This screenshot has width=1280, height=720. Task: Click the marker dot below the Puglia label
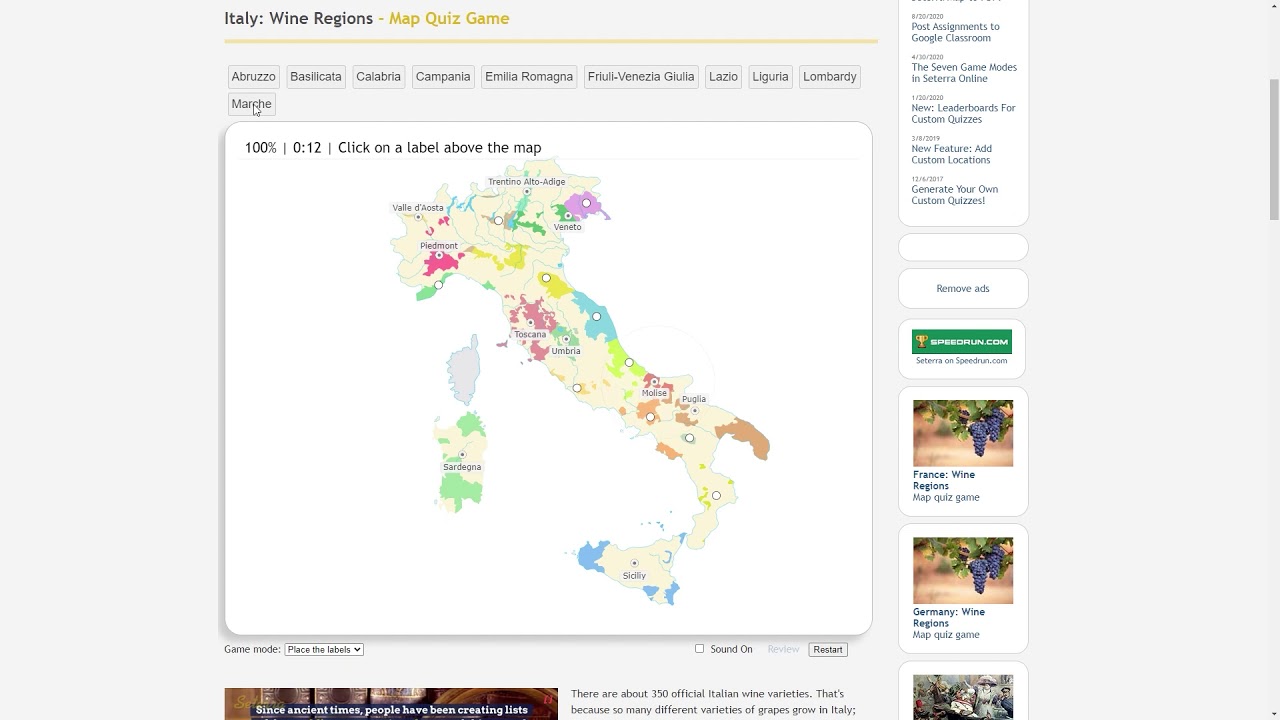click(694, 410)
